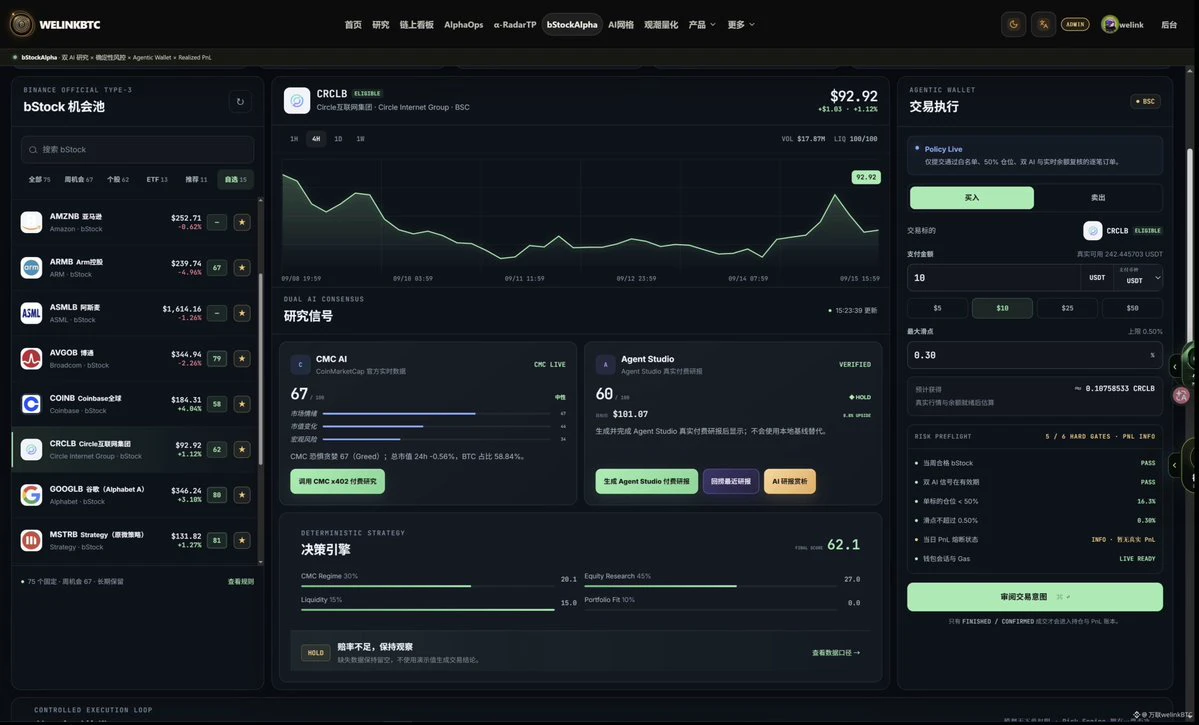This screenshot has height=725, width=1199.
Task: Open the AI网格 nav item
Action: pos(621,24)
